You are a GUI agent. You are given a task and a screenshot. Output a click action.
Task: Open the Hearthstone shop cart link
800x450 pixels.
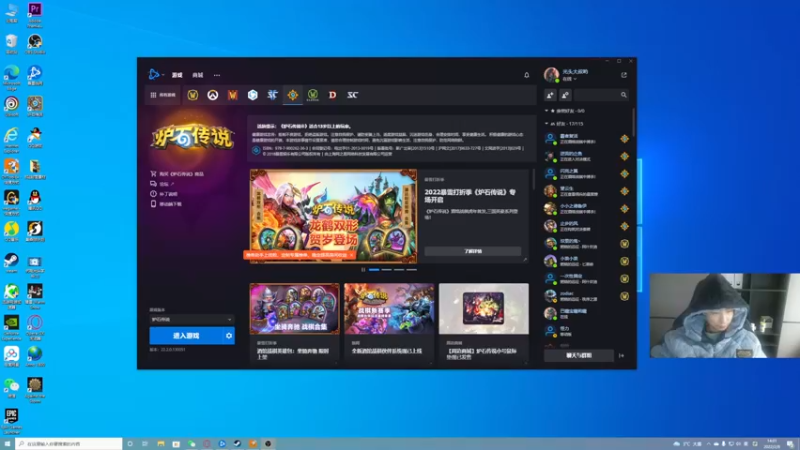click(x=177, y=174)
